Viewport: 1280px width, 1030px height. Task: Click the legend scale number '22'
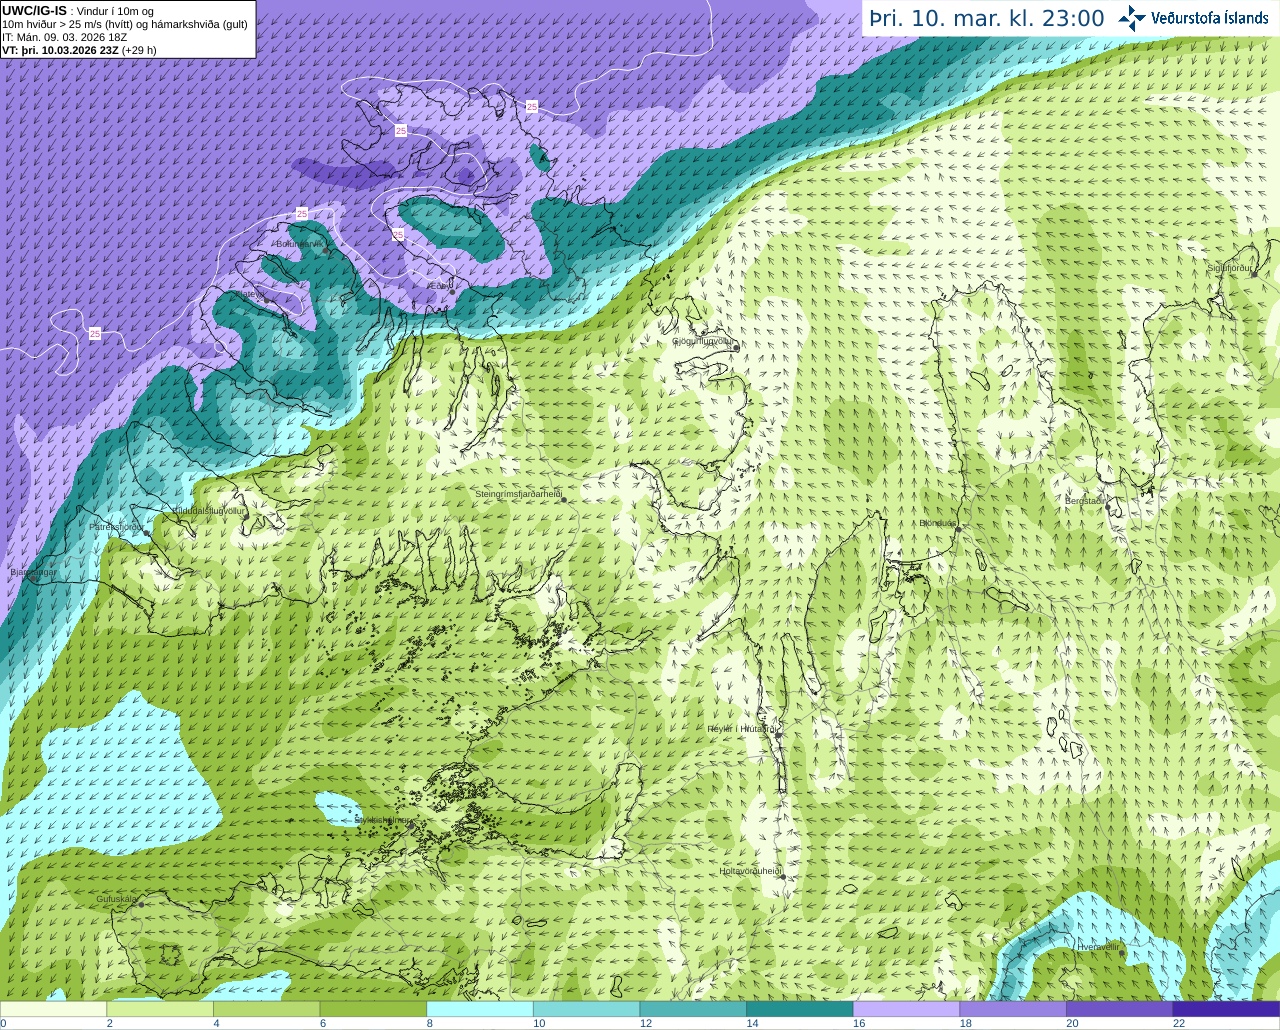1179,1023
